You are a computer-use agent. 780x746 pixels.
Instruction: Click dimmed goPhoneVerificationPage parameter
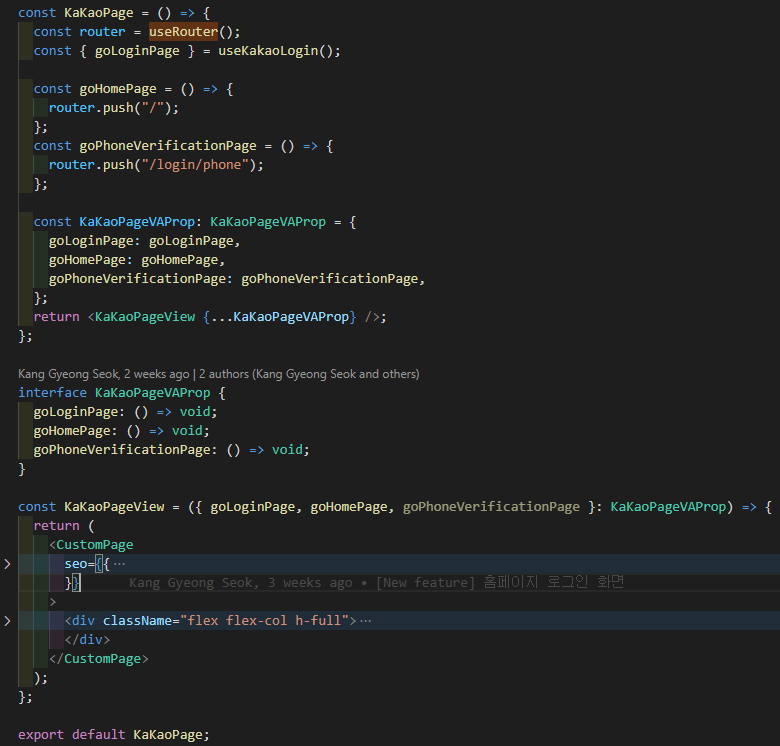point(491,507)
